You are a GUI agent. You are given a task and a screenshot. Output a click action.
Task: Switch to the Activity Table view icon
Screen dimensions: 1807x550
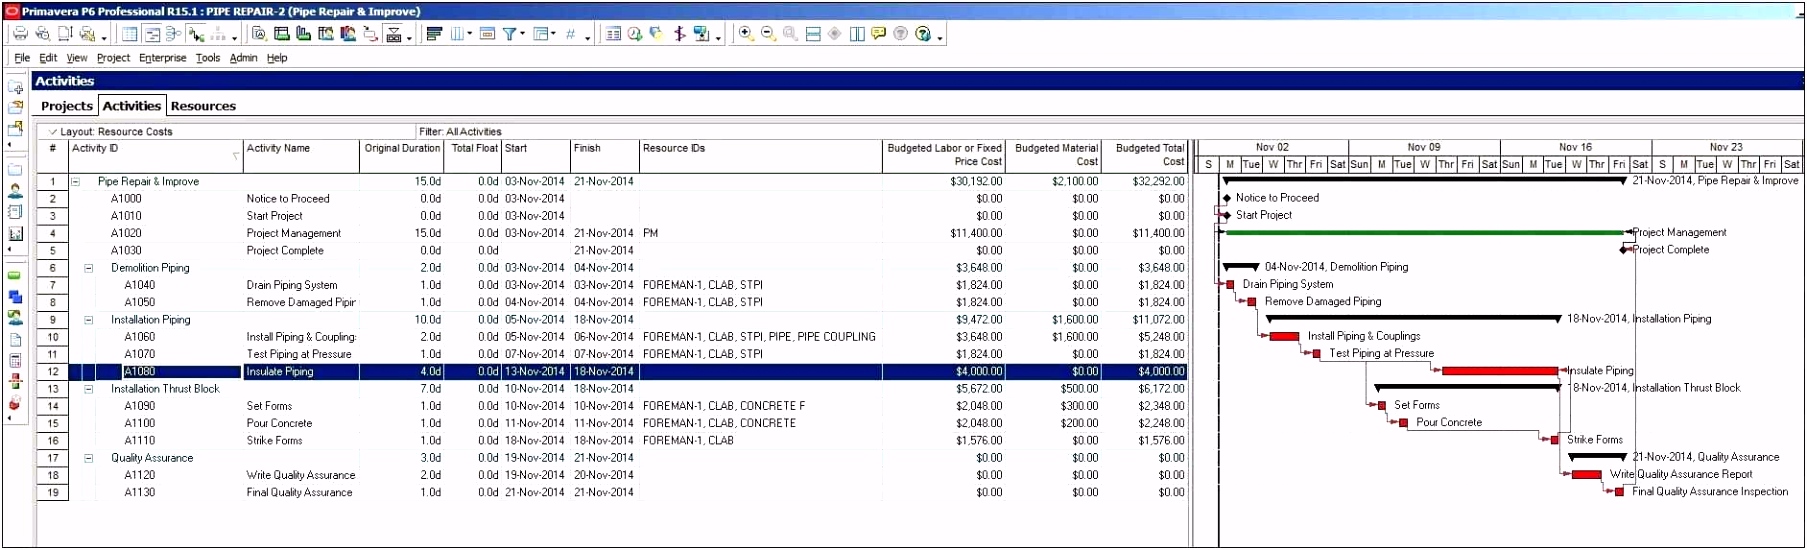pyautogui.click(x=130, y=33)
